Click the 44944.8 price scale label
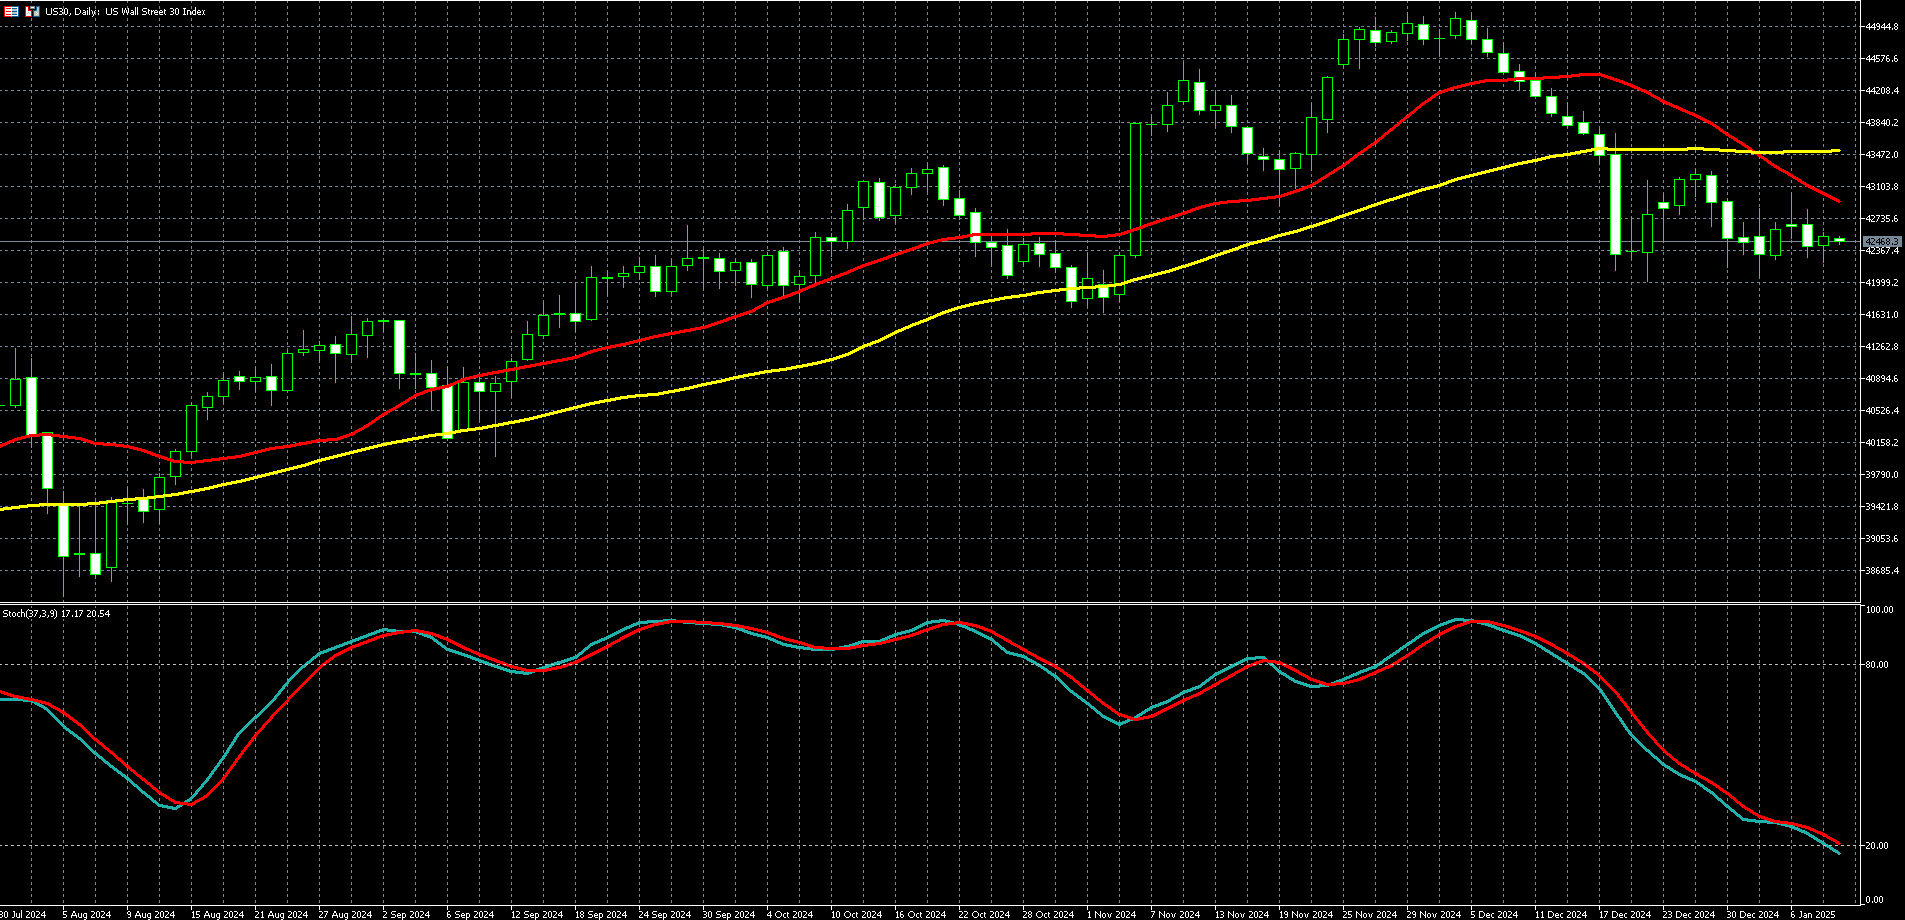 pos(1881,27)
